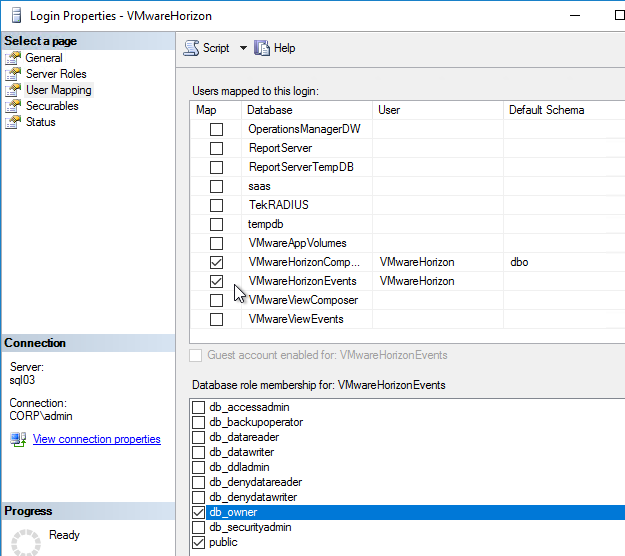This screenshot has height=556, width=625.
Task: Click the Default Schema column header
Action: [564, 110]
